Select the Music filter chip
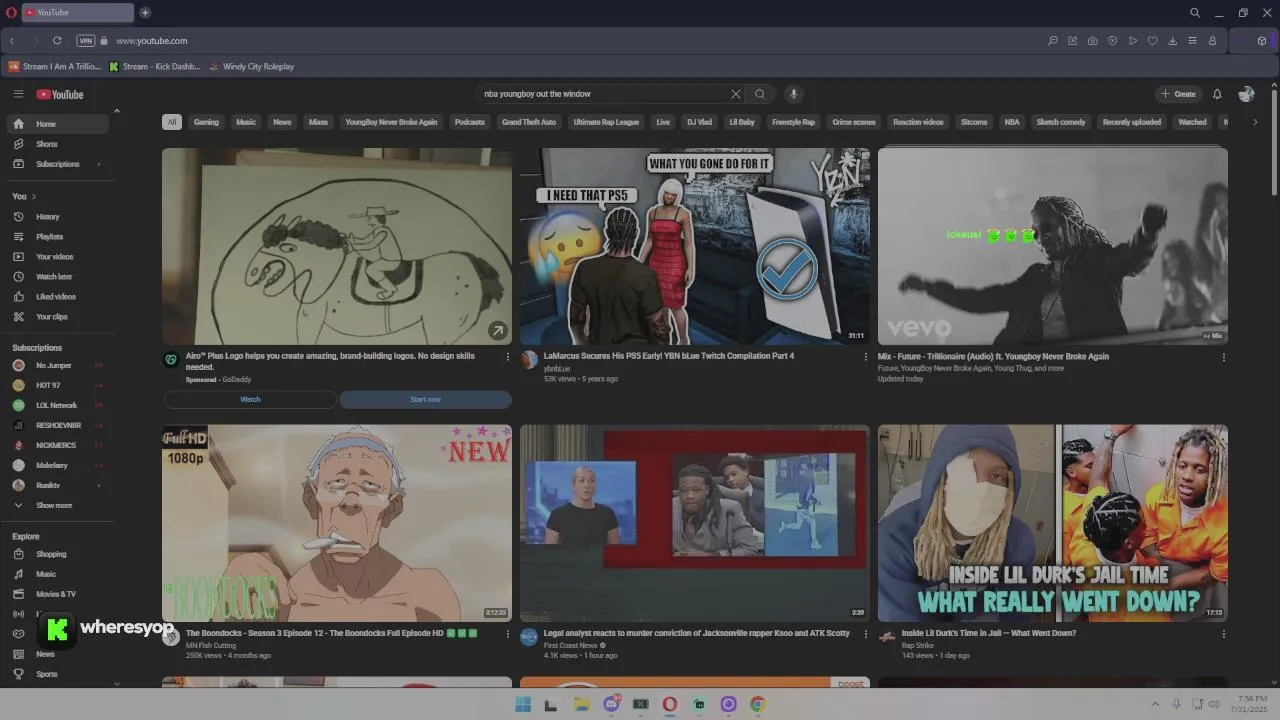Image resolution: width=1280 pixels, height=720 pixels. coord(246,122)
